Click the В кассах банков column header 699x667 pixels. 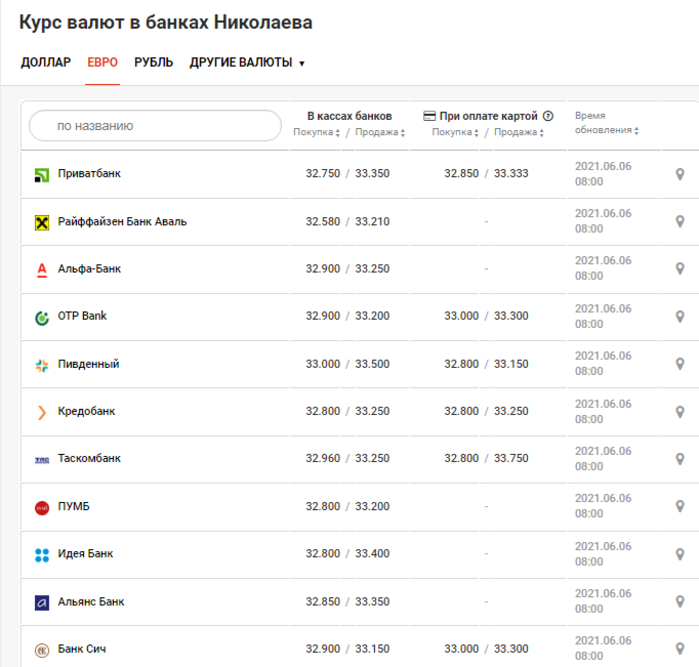pyautogui.click(x=350, y=116)
